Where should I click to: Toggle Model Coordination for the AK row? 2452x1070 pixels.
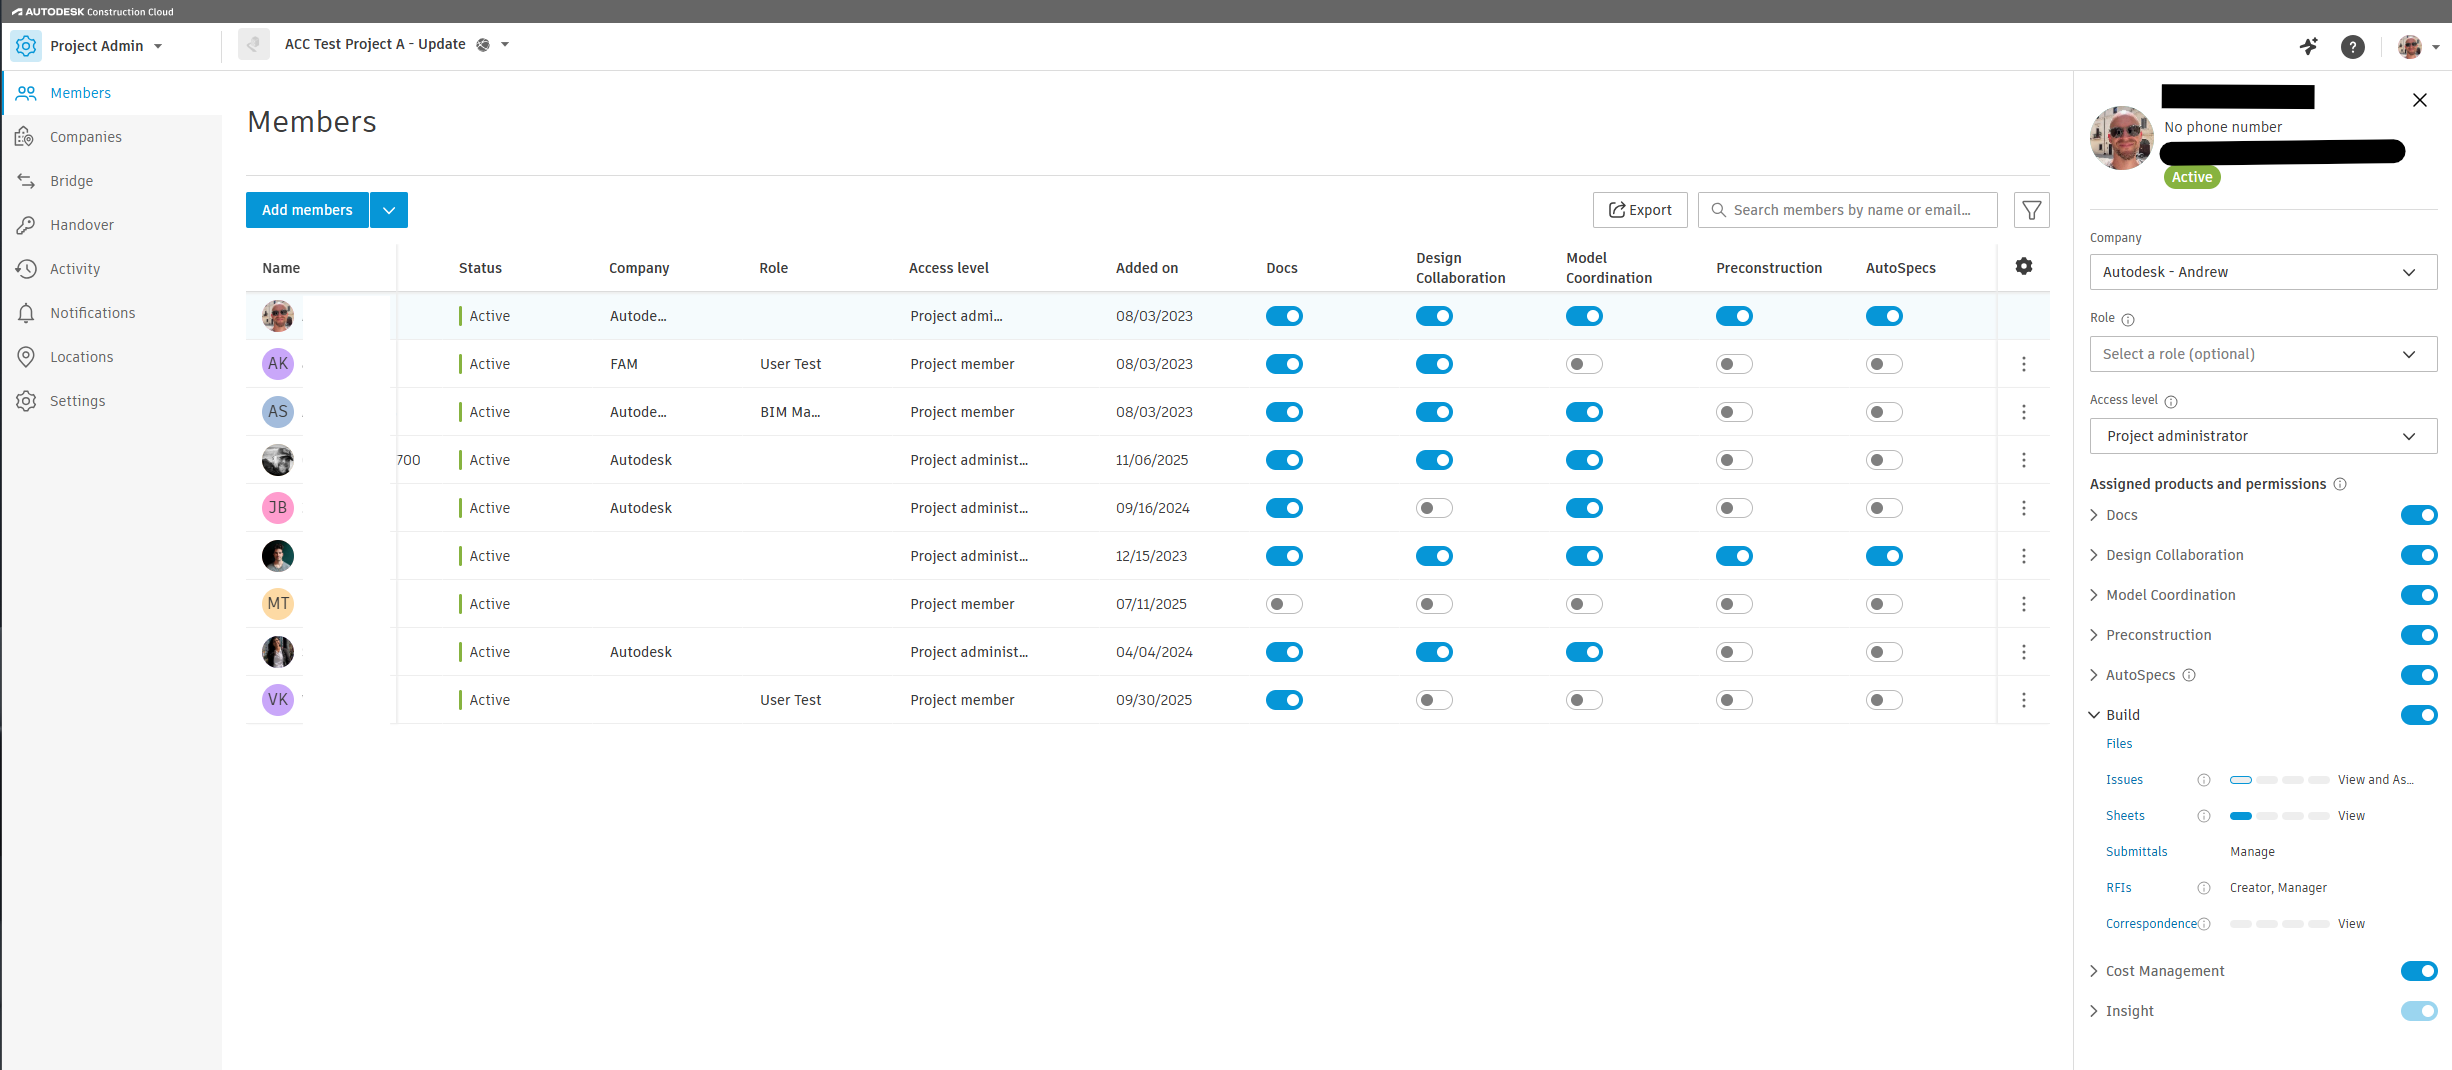click(x=1584, y=364)
